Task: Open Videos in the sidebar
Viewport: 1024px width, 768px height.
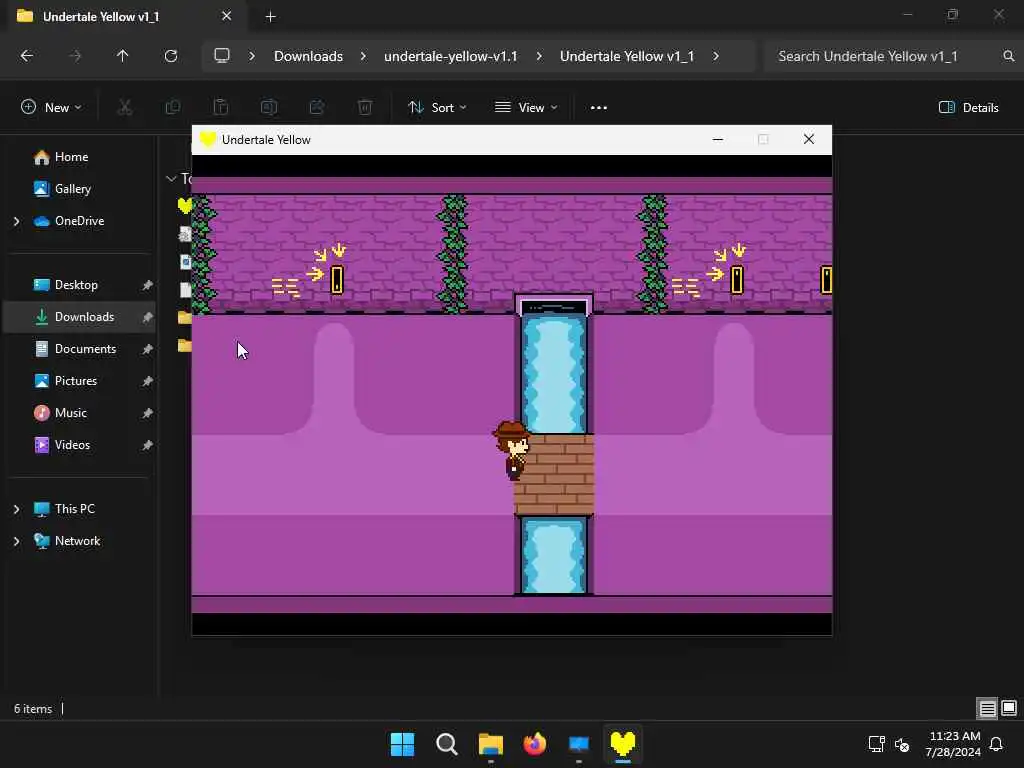Action: (x=72, y=445)
